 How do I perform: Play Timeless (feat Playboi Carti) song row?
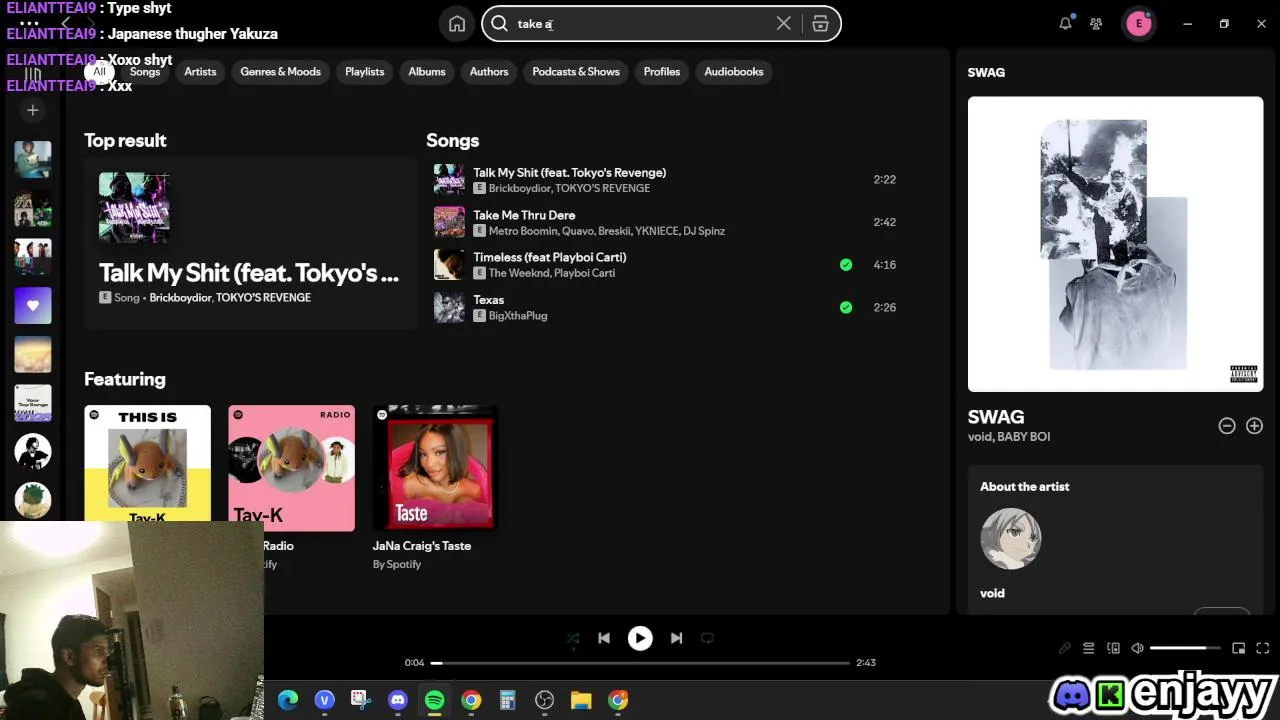665,265
